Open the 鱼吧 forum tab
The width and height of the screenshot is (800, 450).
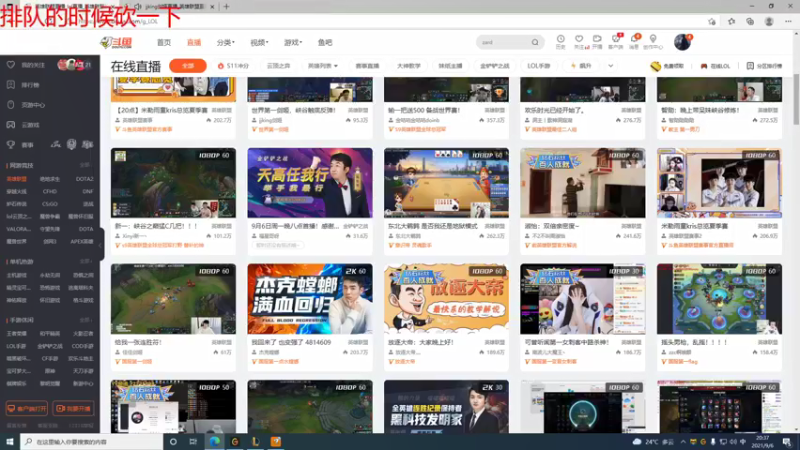click(325, 42)
